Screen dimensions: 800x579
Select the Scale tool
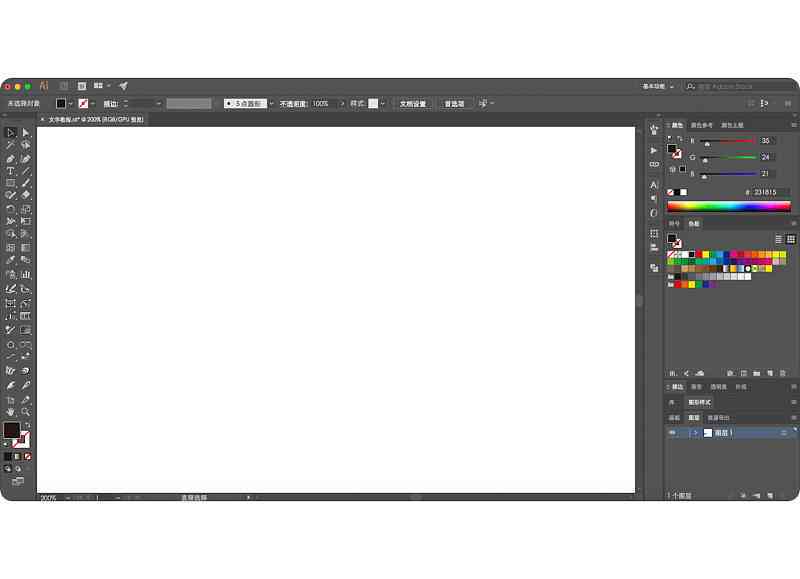[26, 209]
